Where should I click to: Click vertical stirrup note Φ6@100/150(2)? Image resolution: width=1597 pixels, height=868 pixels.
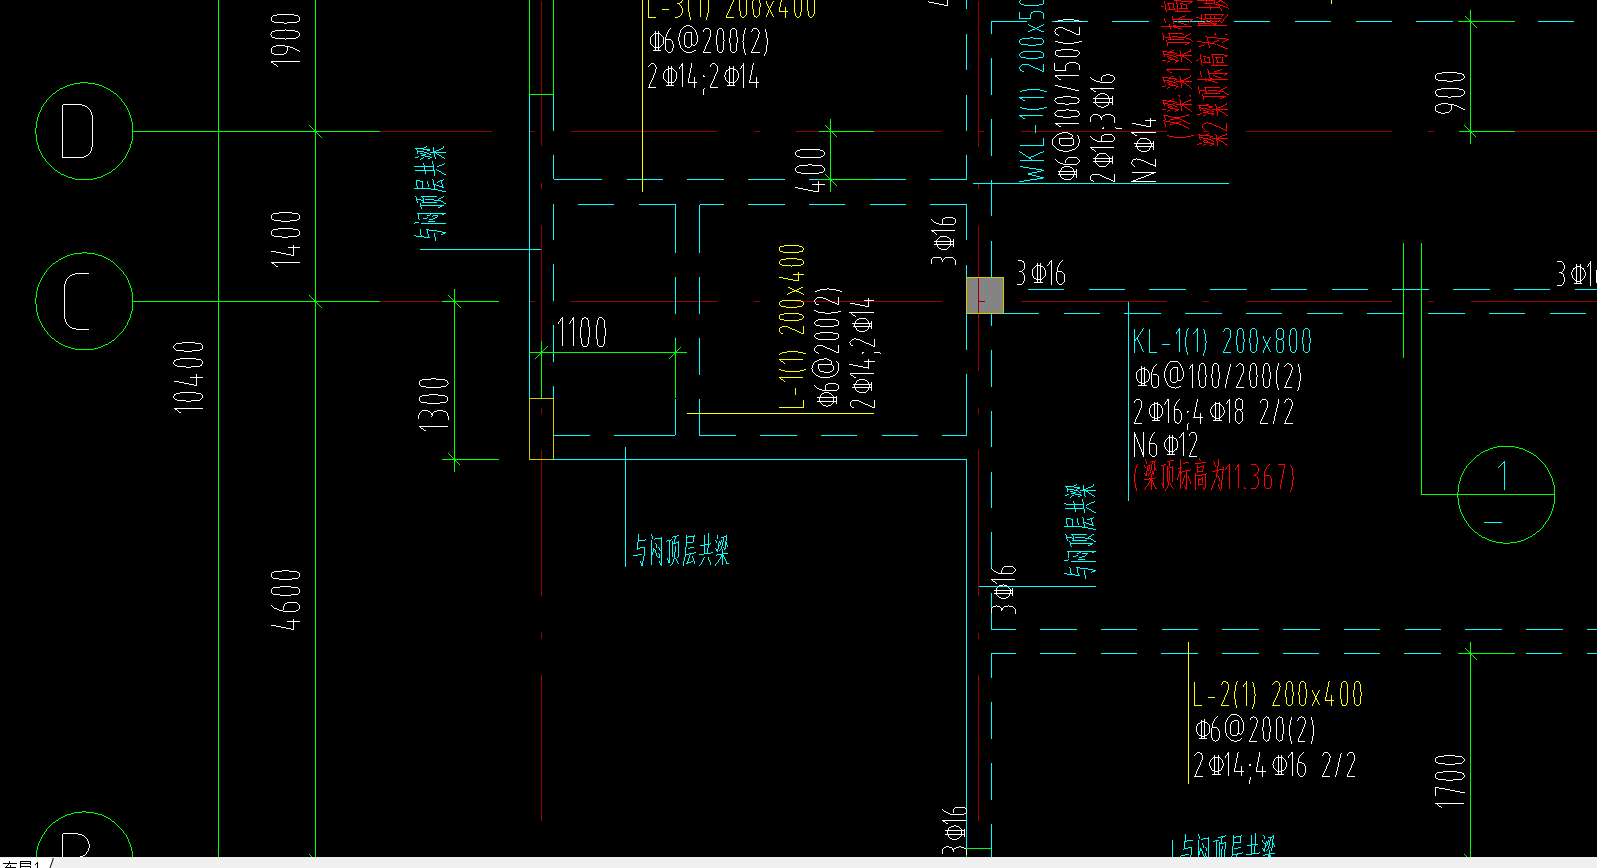1068,99
